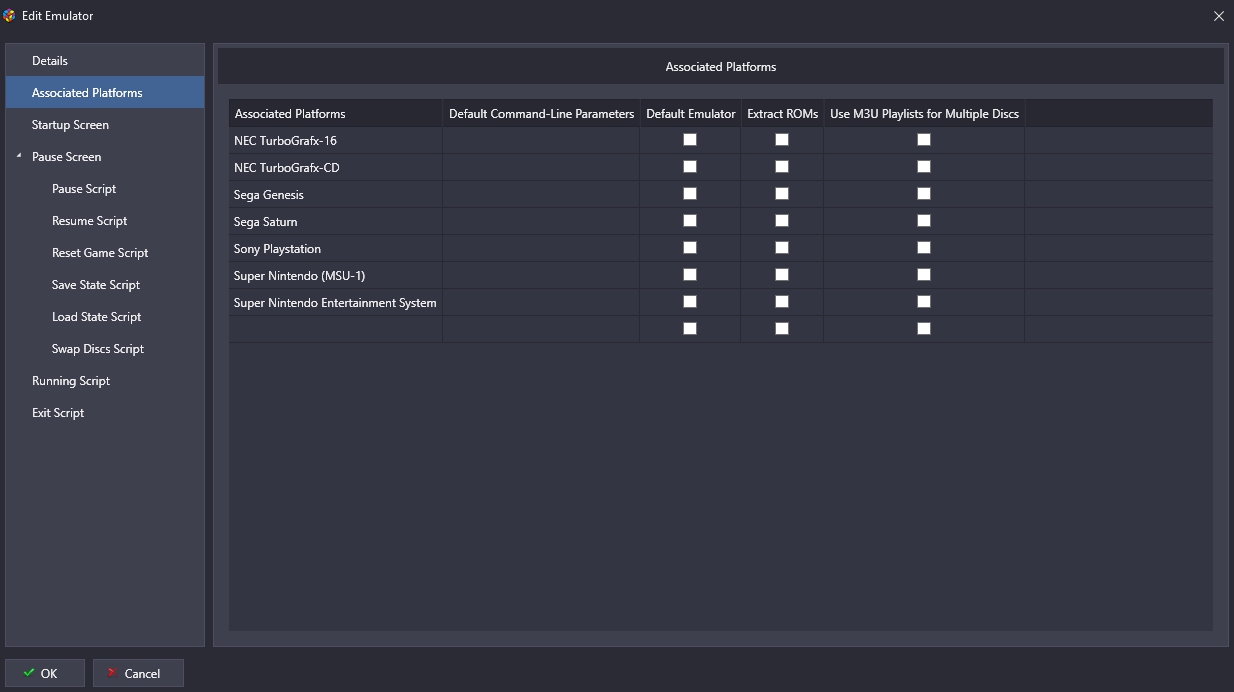Screen dimensions: 1234x692
Task: Tick Extract ROMs in the blank new row
Action: point(782,329)
